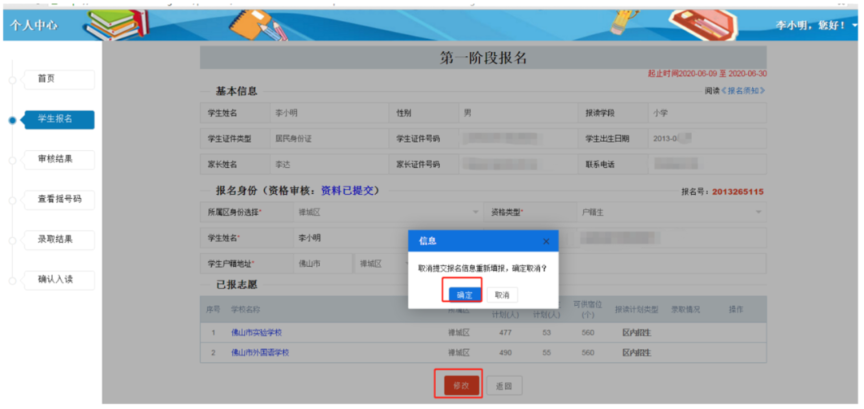The height and width of the screenshot is (409, 864).
Task: Open 查看摇号码 sidebar item
Action: tap(60, 199)
